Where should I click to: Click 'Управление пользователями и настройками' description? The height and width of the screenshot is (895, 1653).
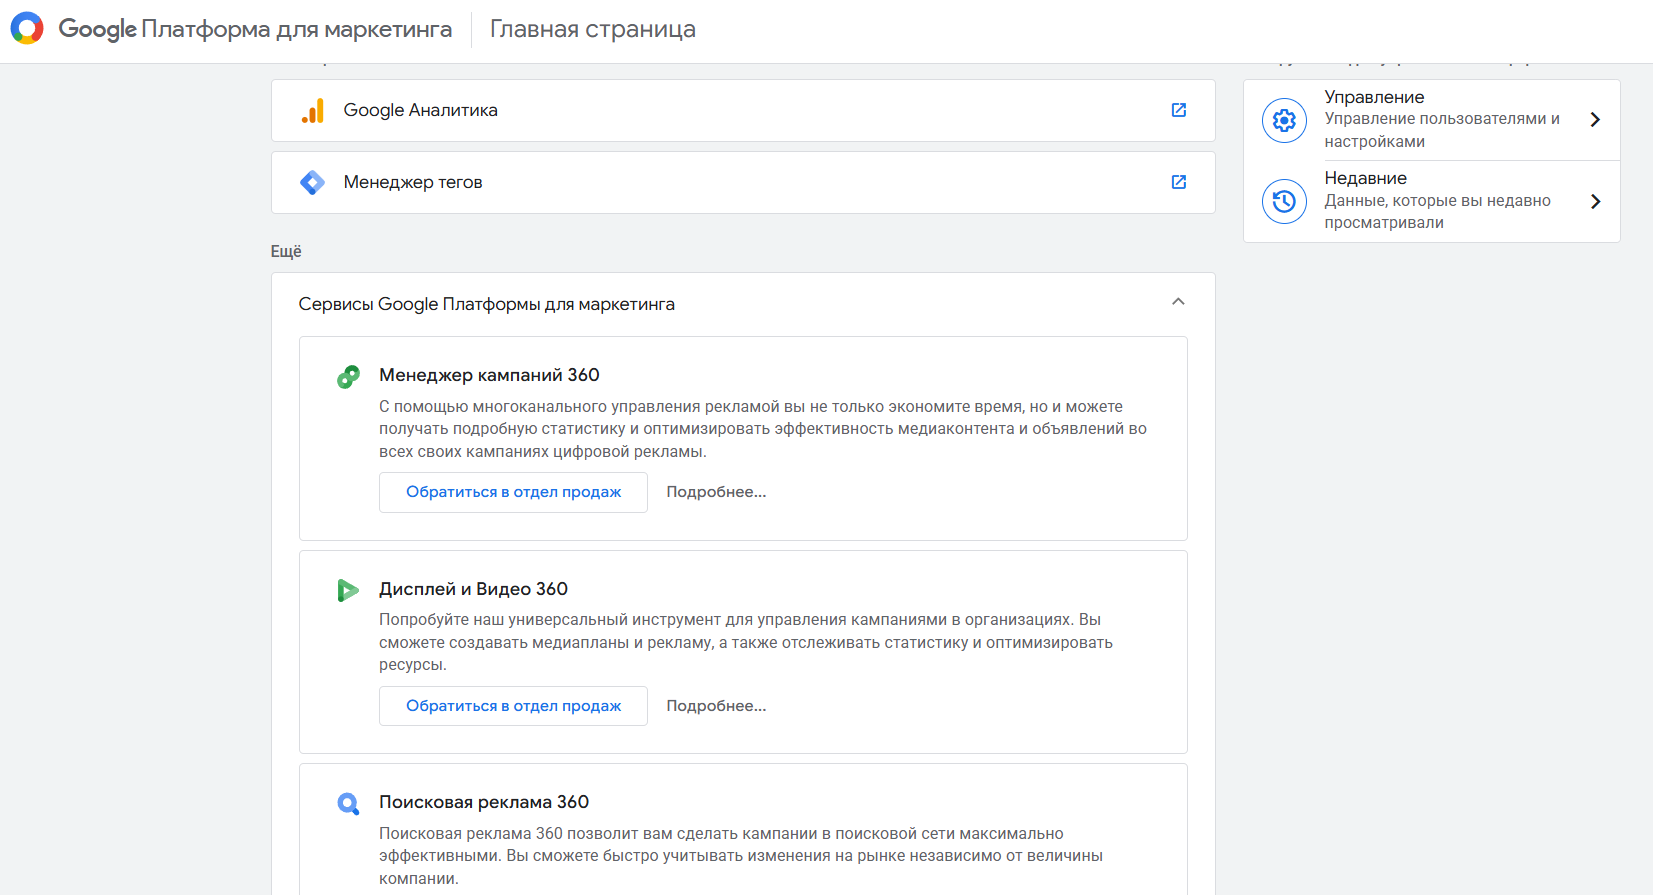[x=1442, y=130]
